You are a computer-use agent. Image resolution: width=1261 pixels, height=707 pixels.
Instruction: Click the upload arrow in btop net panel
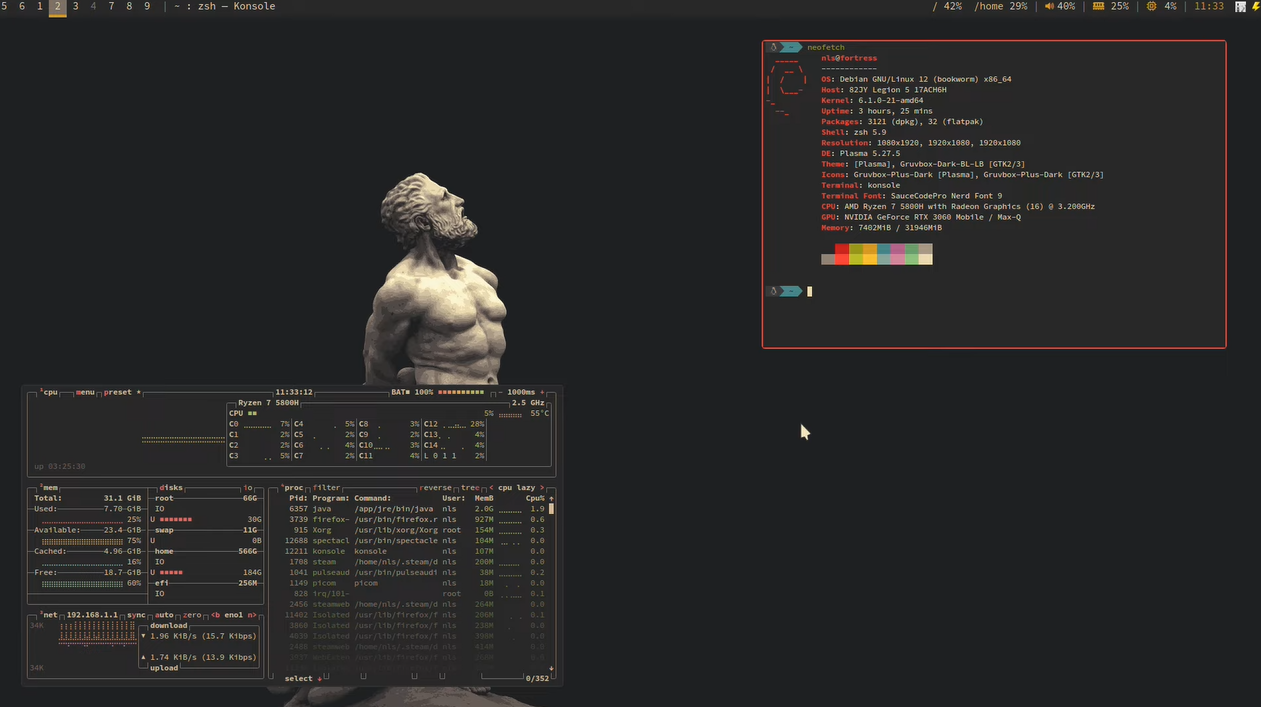point(143,657)
